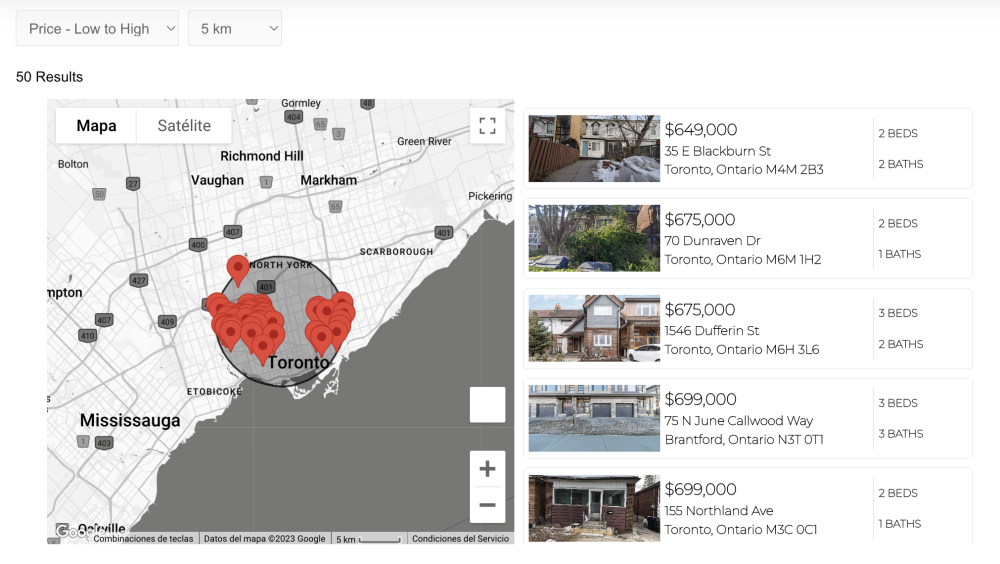Open Condiciones del Servicio link
The height and width of the screenshot is (564, 1000).
[x=460, y=538]
